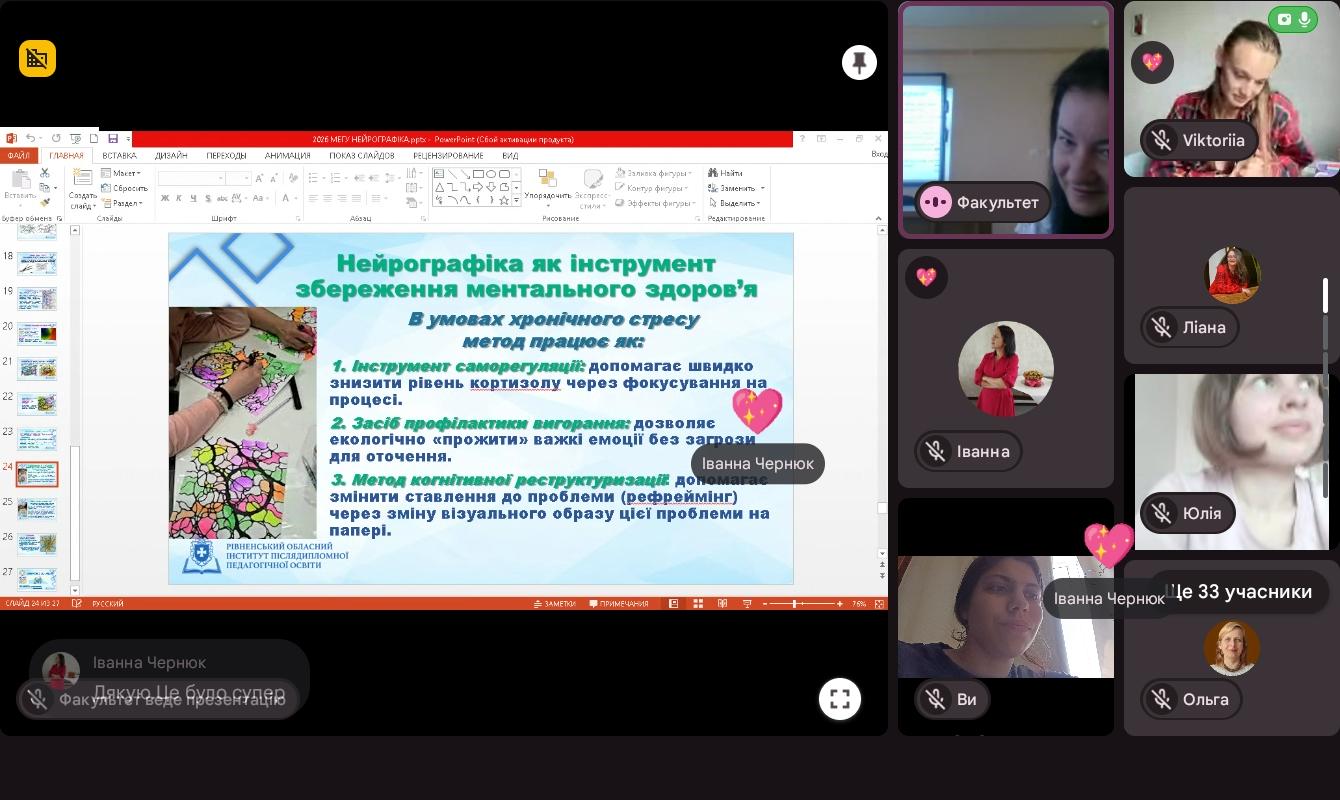Click the РУССКИЙ language indicator in status bar
Screen dimensions: 1340x800
click(108, 604)
